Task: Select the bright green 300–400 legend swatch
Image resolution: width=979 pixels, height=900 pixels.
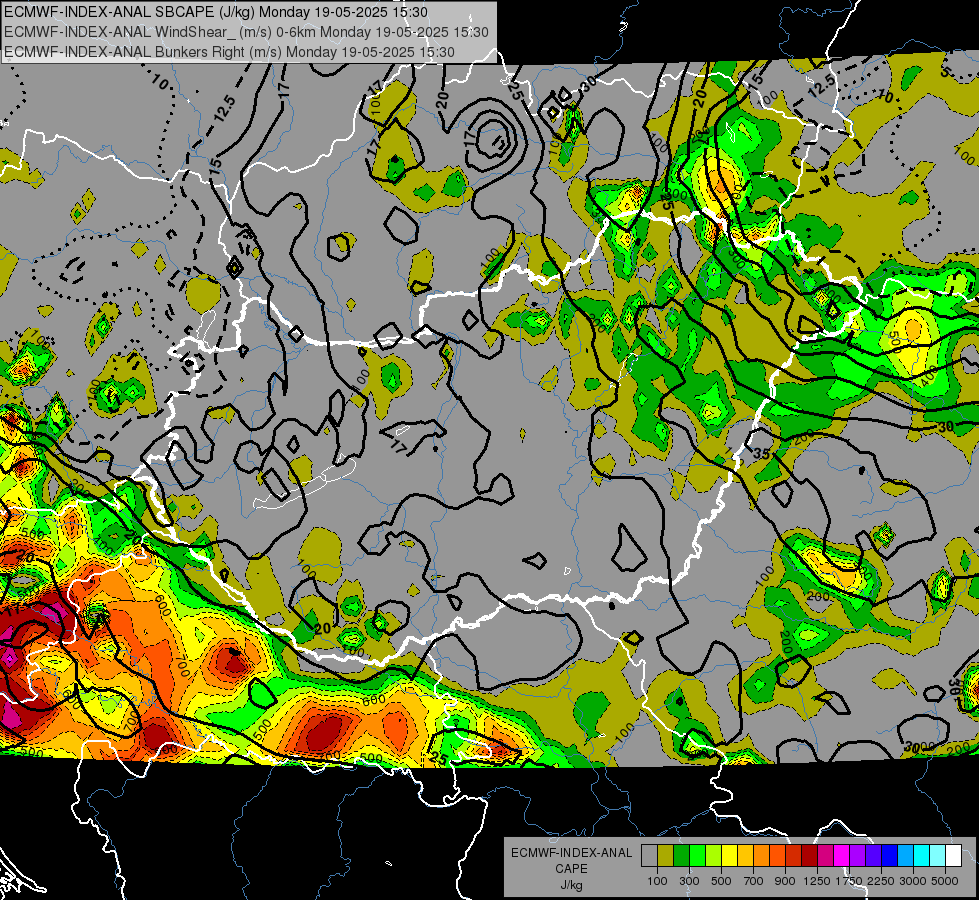Action: pyautogui.click(x=697, y=855)
